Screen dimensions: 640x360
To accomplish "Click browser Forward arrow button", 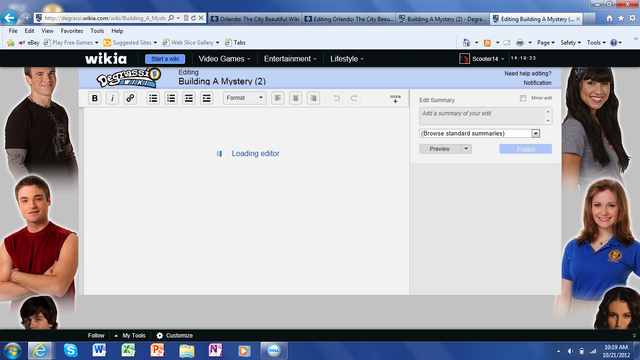I will [25, 18].
